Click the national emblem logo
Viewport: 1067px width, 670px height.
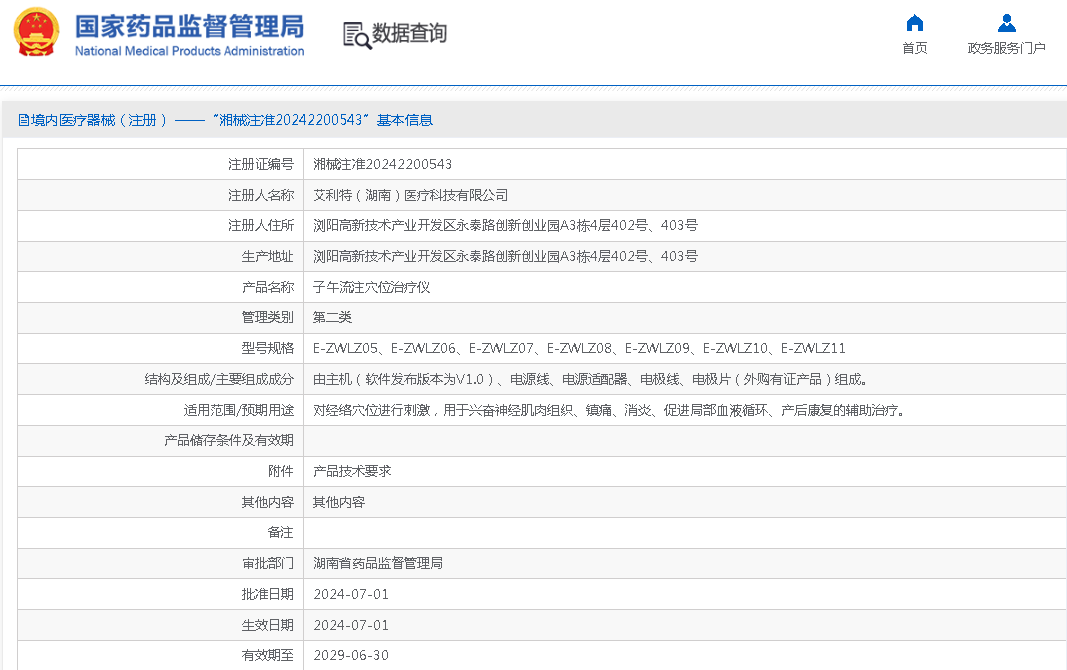37,32
